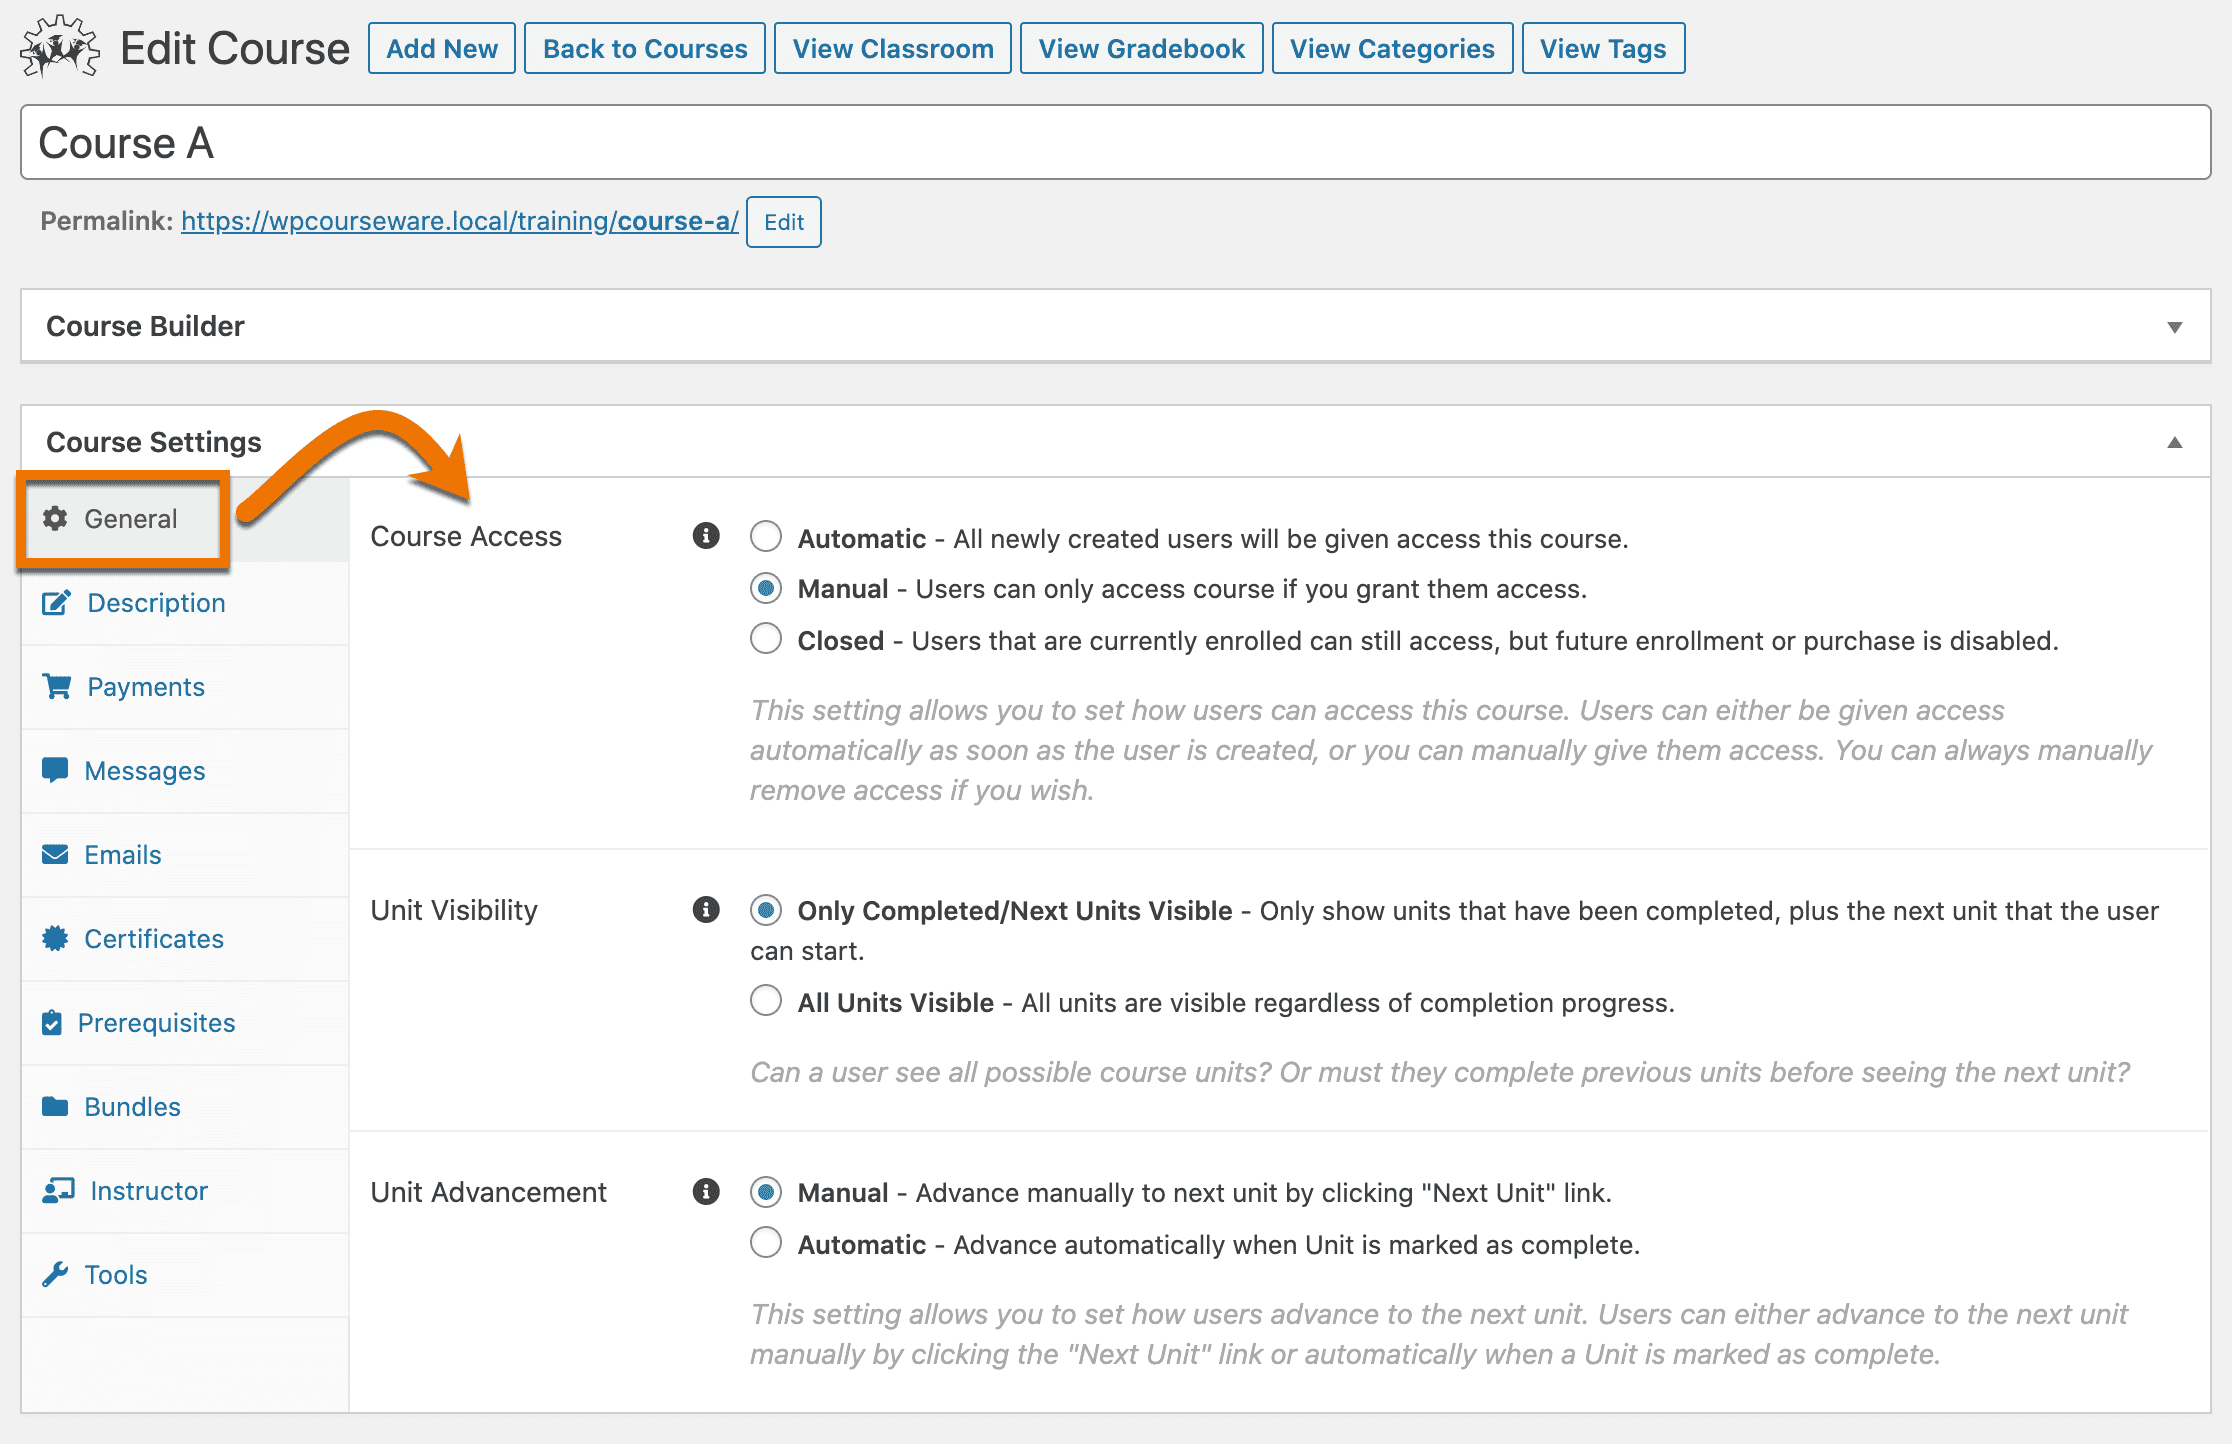
Task: Open the course-a permalink URL
Action: (x=460, y=221)
